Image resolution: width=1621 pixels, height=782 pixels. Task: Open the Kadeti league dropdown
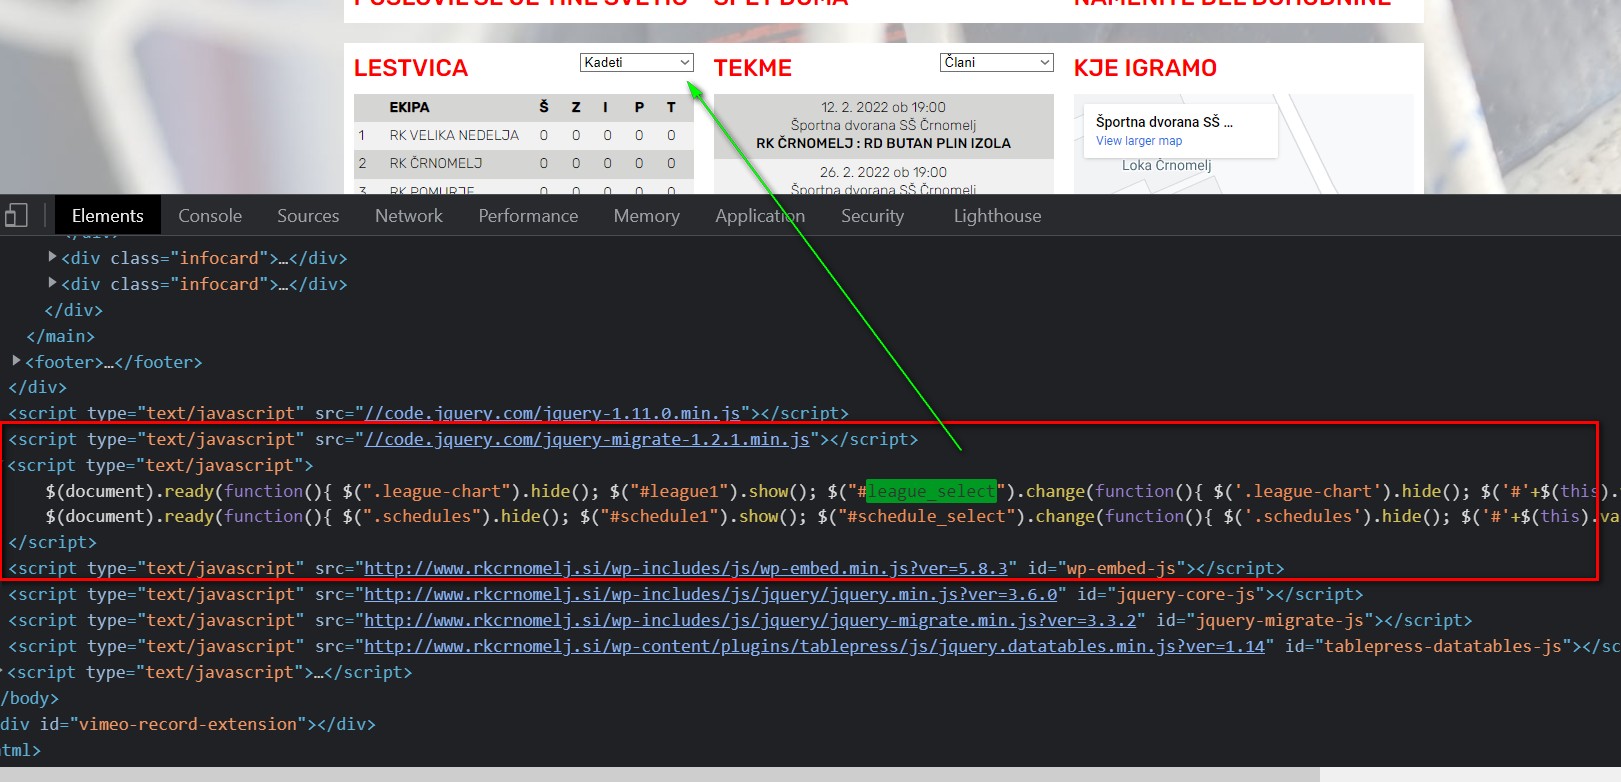pyautogui.click(x=636, y=62)
